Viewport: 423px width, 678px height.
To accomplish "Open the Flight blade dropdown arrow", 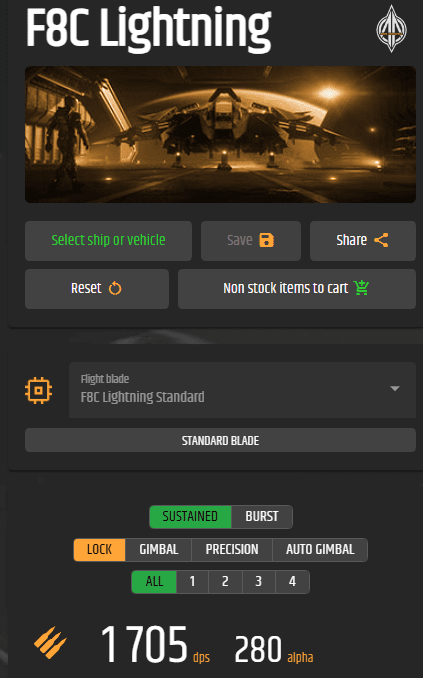I will pos(394,388).
